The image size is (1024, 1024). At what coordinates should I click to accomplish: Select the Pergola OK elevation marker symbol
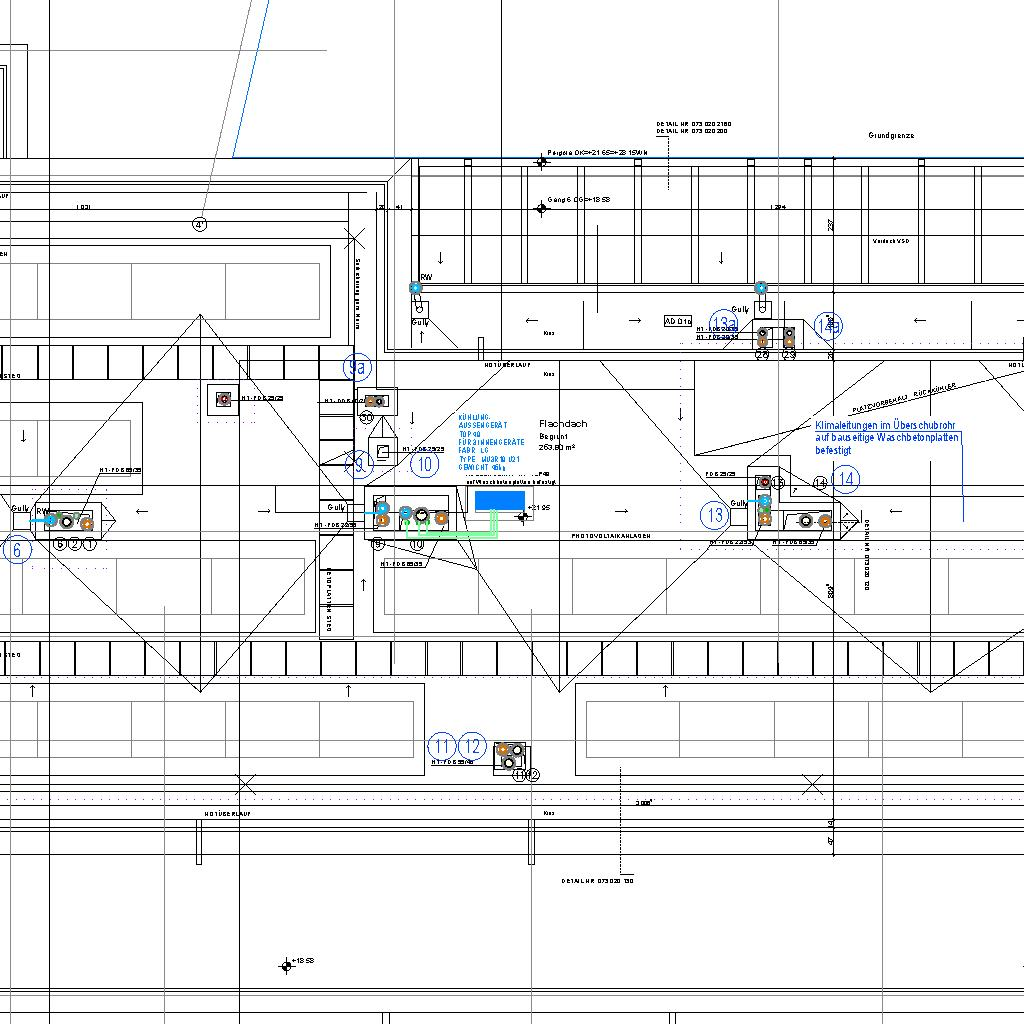tap(543, 161)
